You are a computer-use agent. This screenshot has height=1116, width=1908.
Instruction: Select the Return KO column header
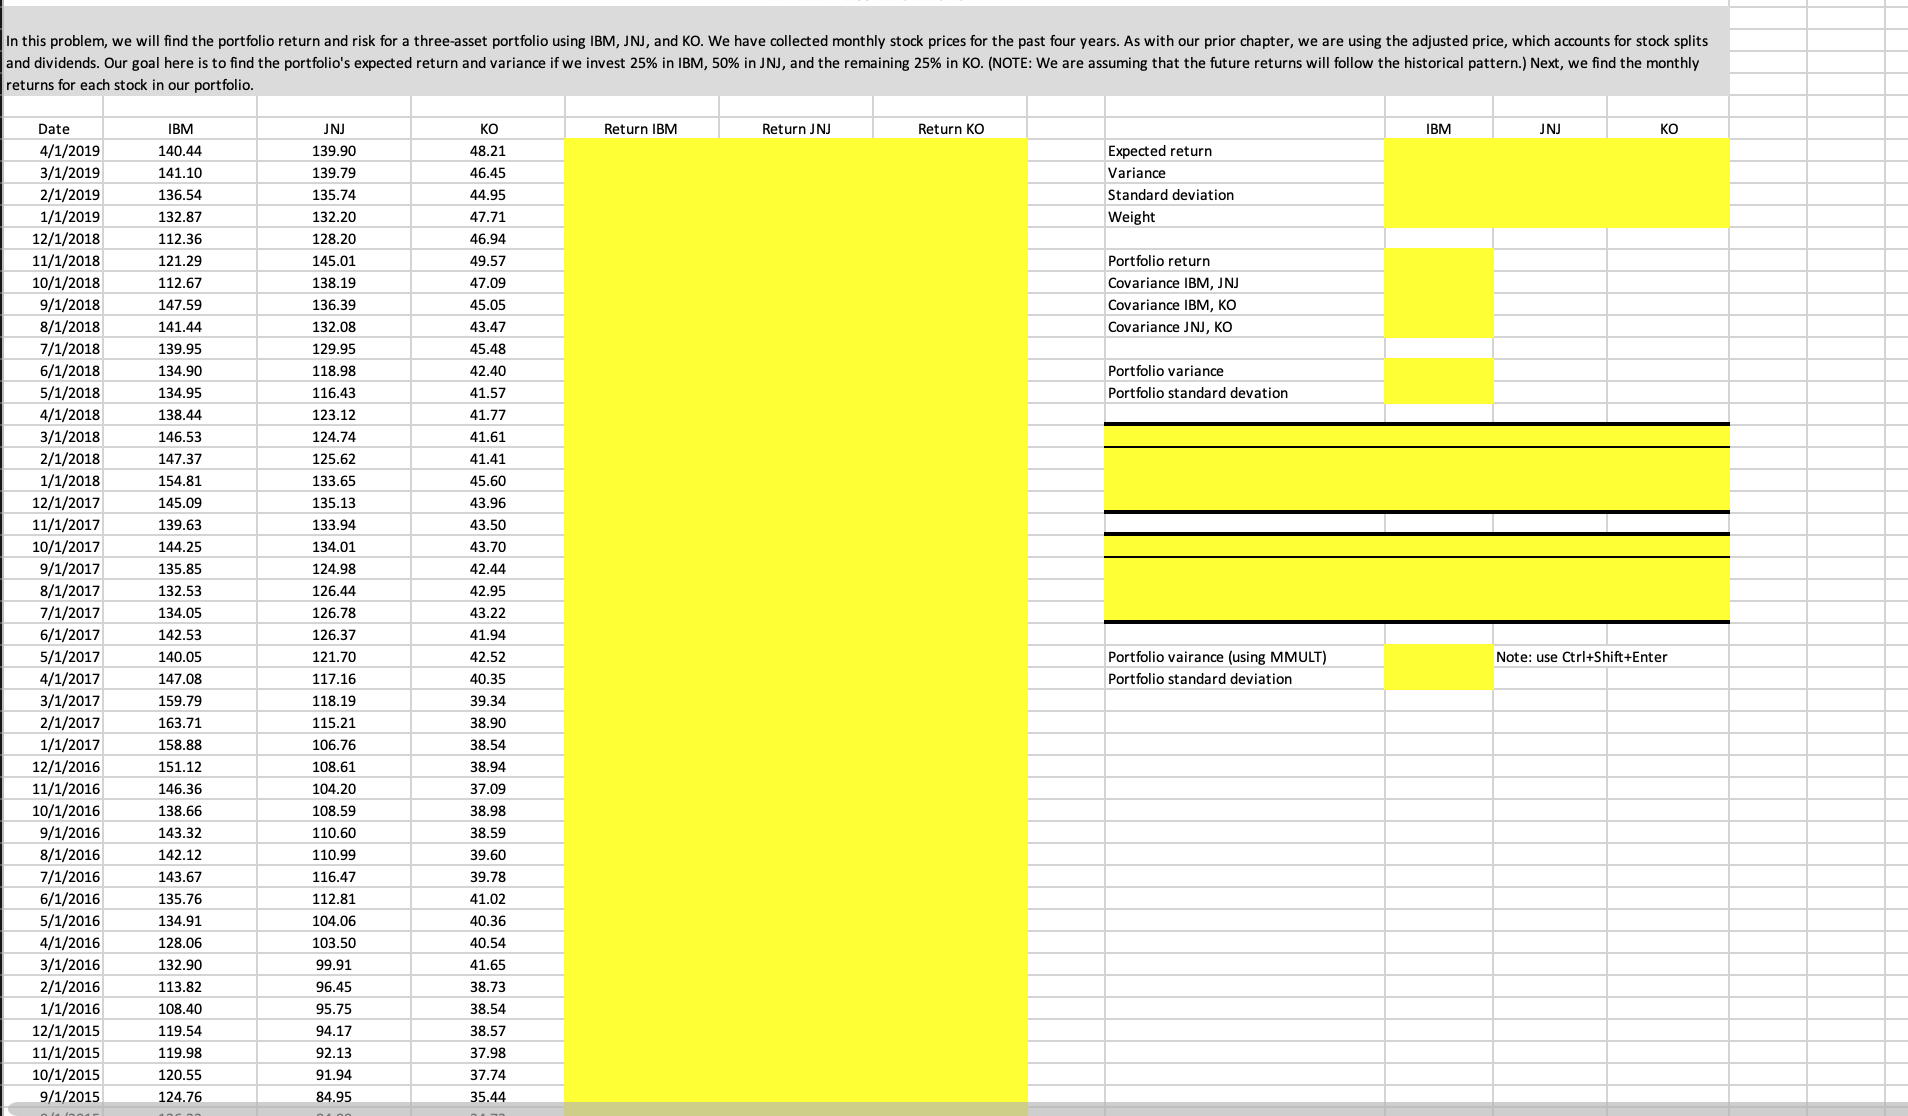click(949, 129)
